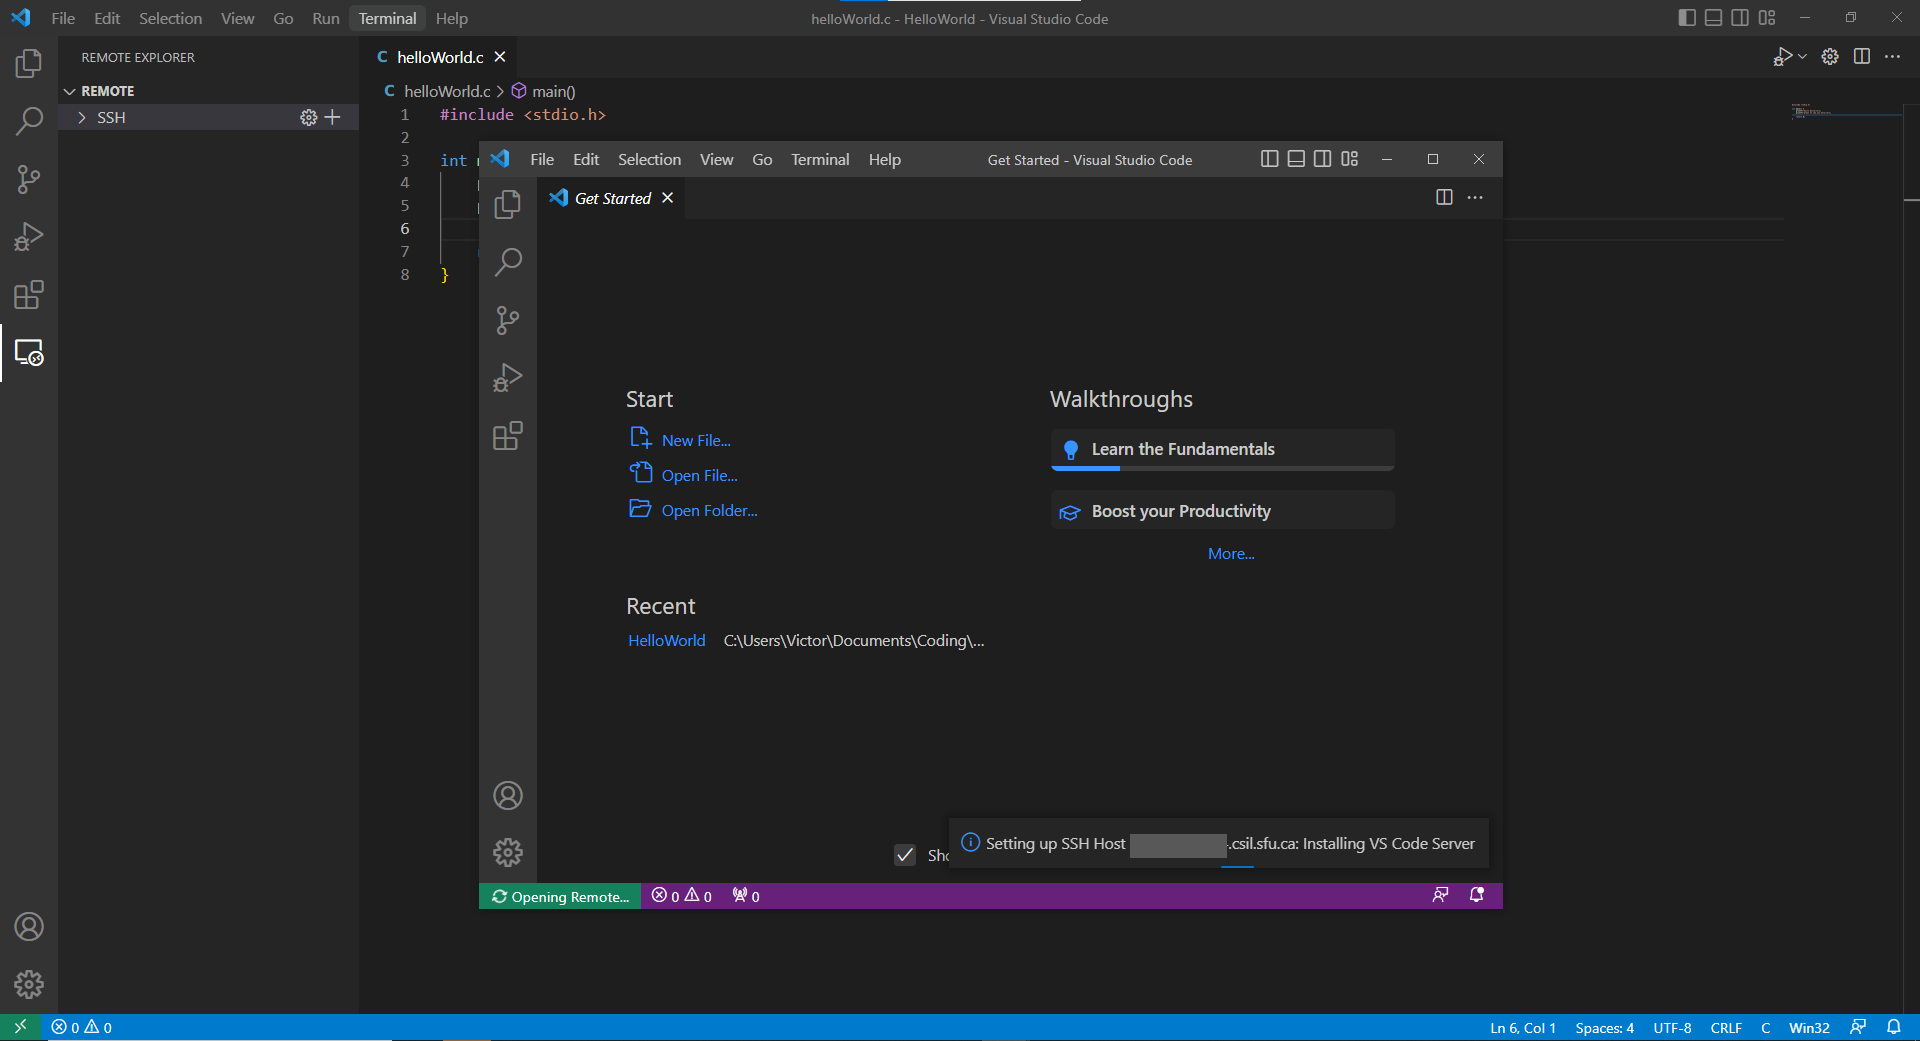1920x1041 pixels.
Task: Click Run and Debug icon in Get Started window
Action: point(507,378)
